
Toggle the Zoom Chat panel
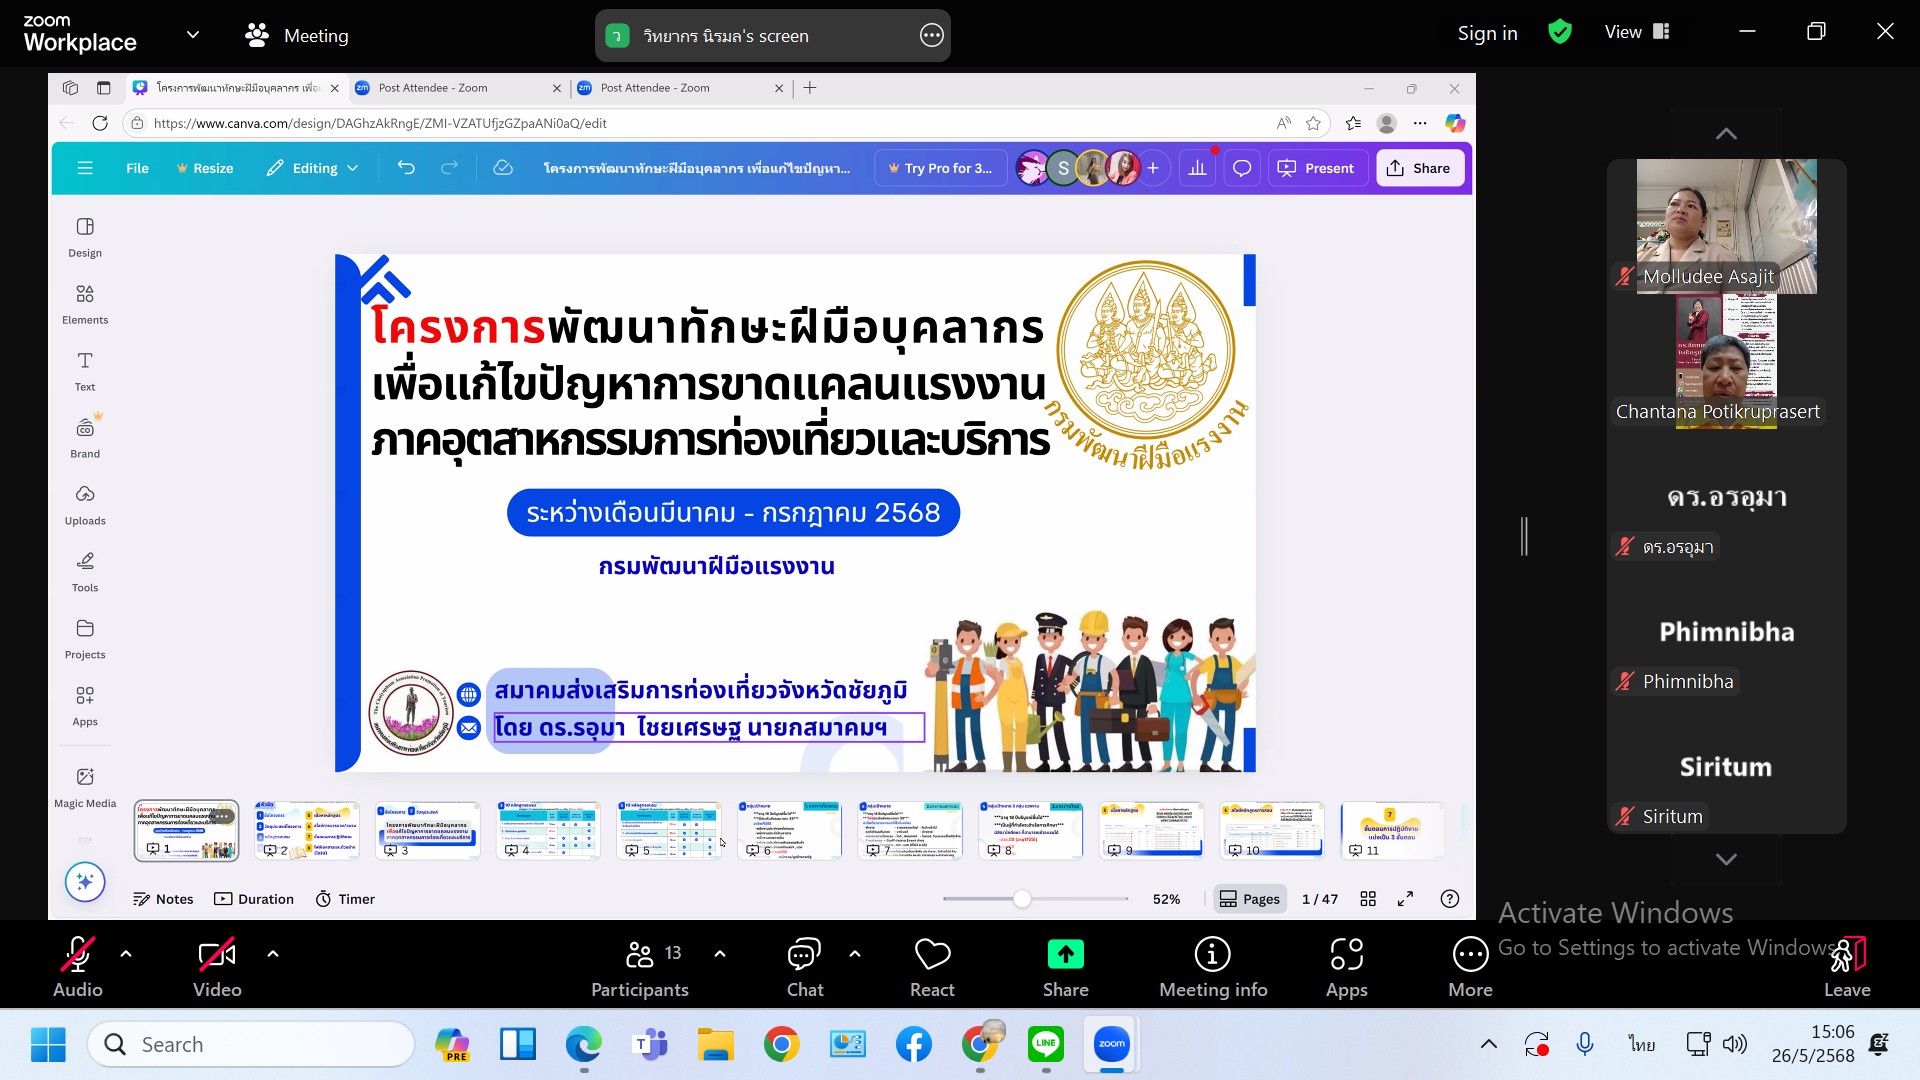tap(804, 967)
